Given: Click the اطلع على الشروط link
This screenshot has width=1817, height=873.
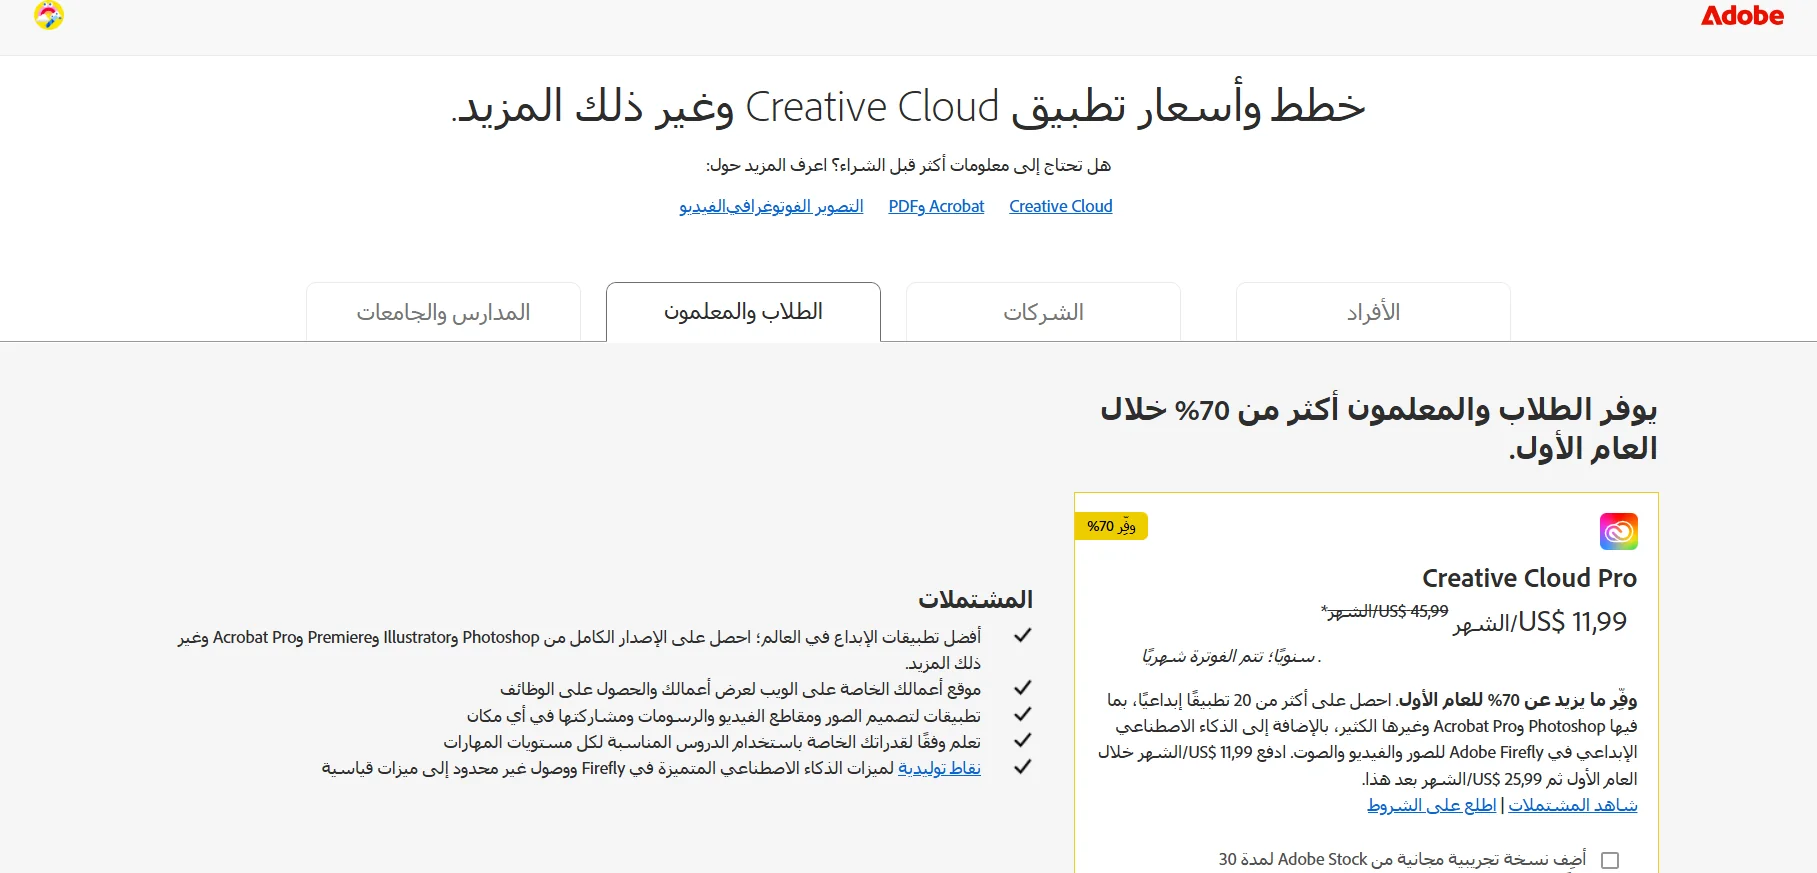Looking at the screenshot, I should coord(1432,805).
